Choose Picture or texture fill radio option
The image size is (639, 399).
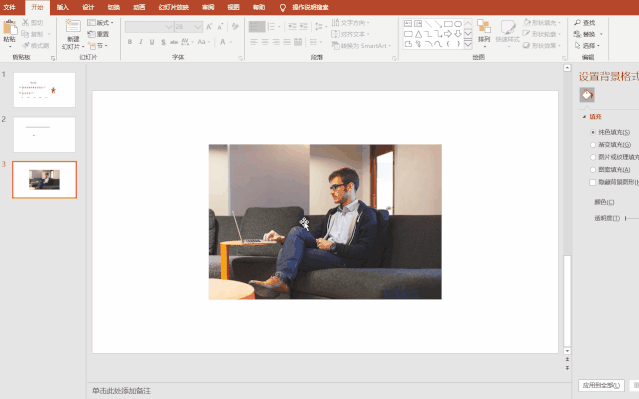pos(593,157)
